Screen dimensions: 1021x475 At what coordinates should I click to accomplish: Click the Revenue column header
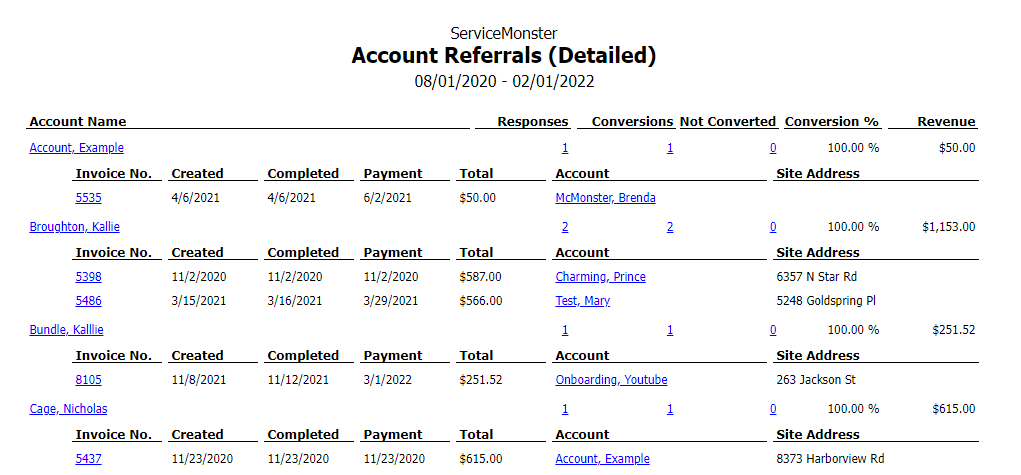[x=947, y=122]
